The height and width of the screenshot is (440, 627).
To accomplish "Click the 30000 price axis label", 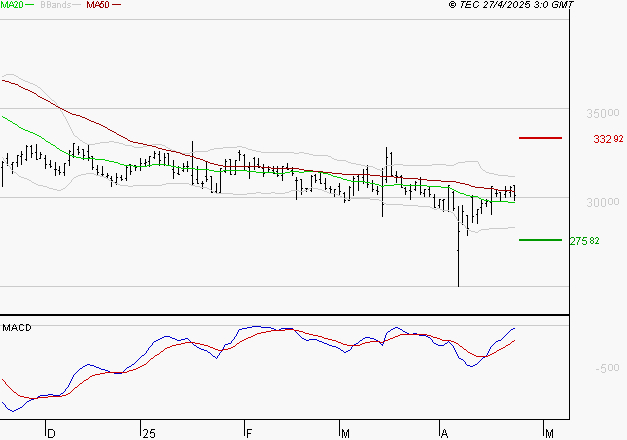I will tap(603, 202).
